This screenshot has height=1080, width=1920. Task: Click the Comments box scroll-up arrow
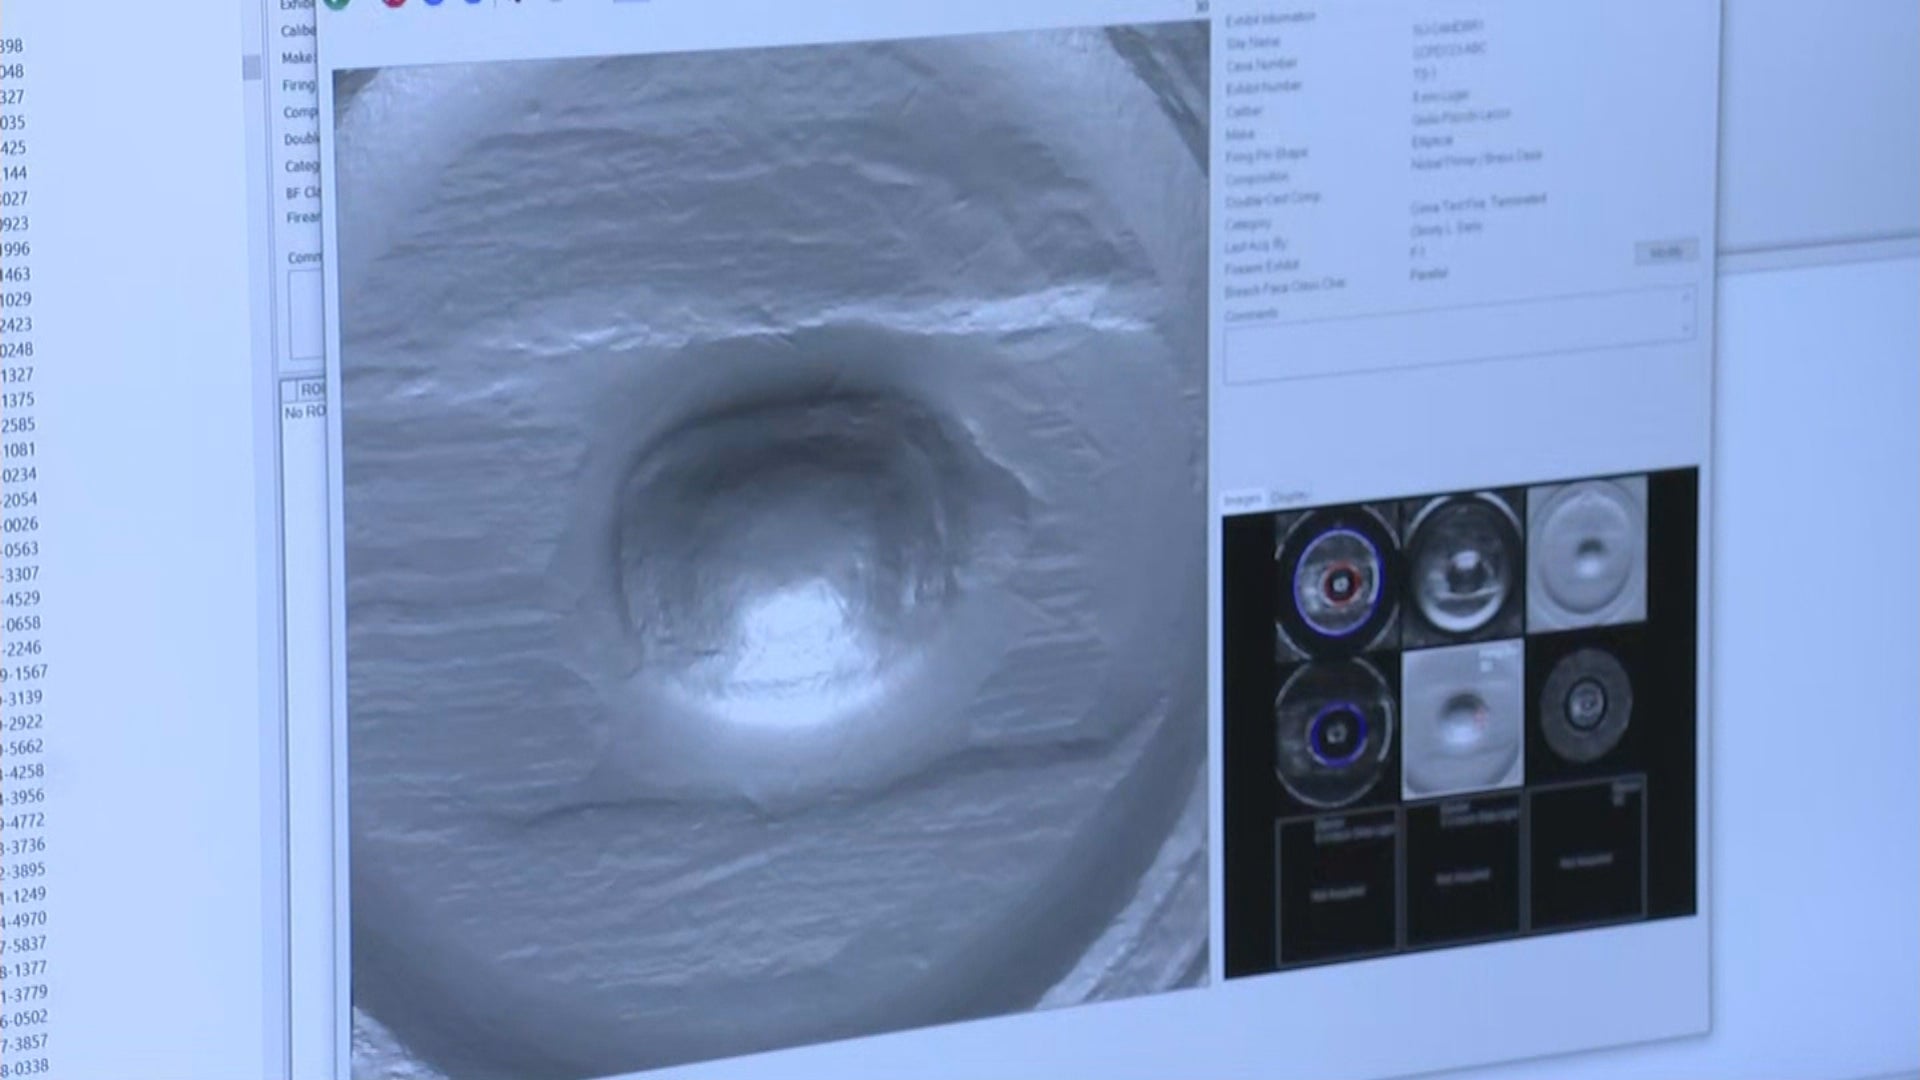click(1687, 297)
